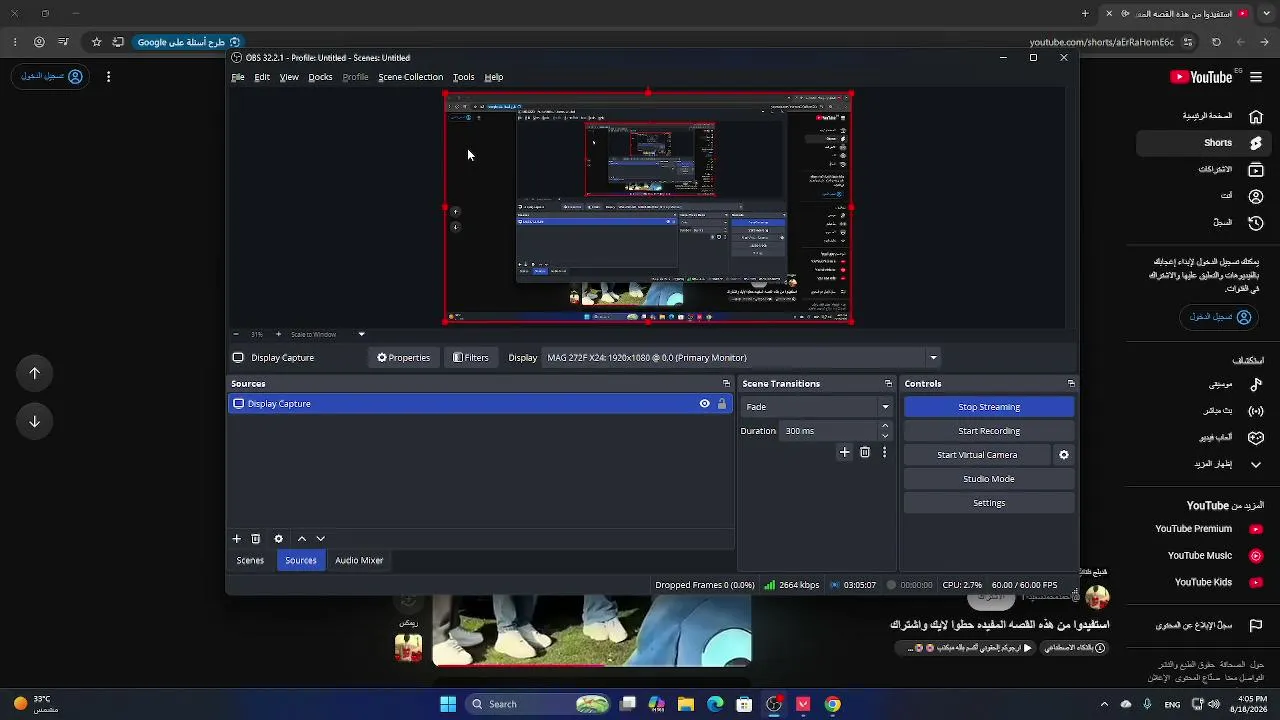This screenshot has width=1280, height=720.
Task: Click the OBS preview canvas thumbnail
Action: 648,208
